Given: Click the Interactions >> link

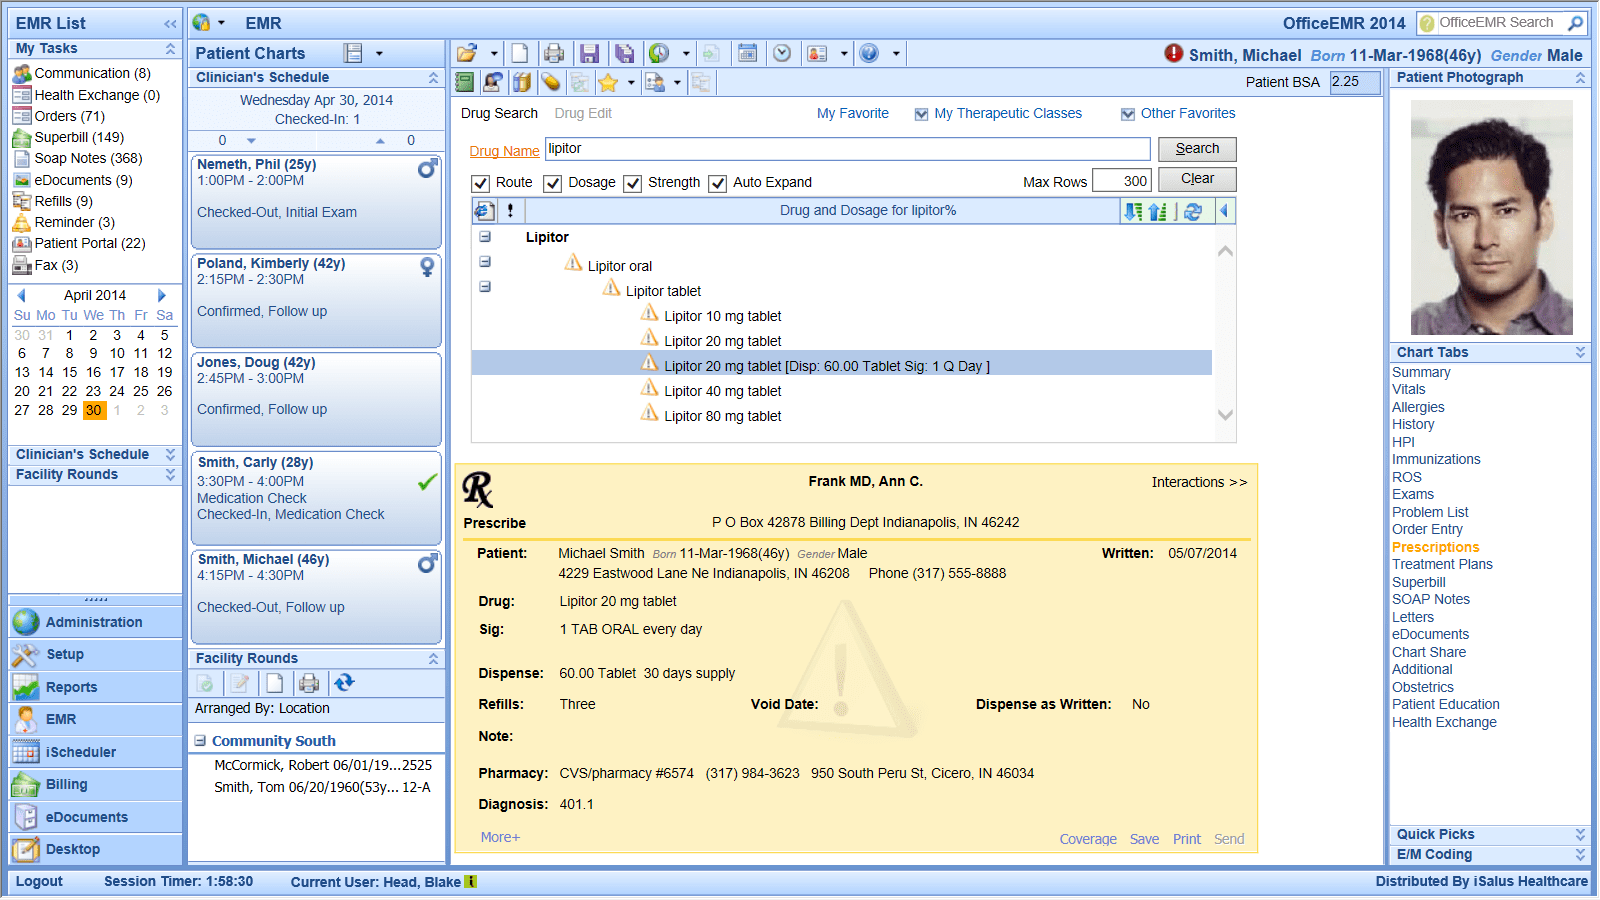Looking at the screenshot, I should click(x=1198, y=482).
